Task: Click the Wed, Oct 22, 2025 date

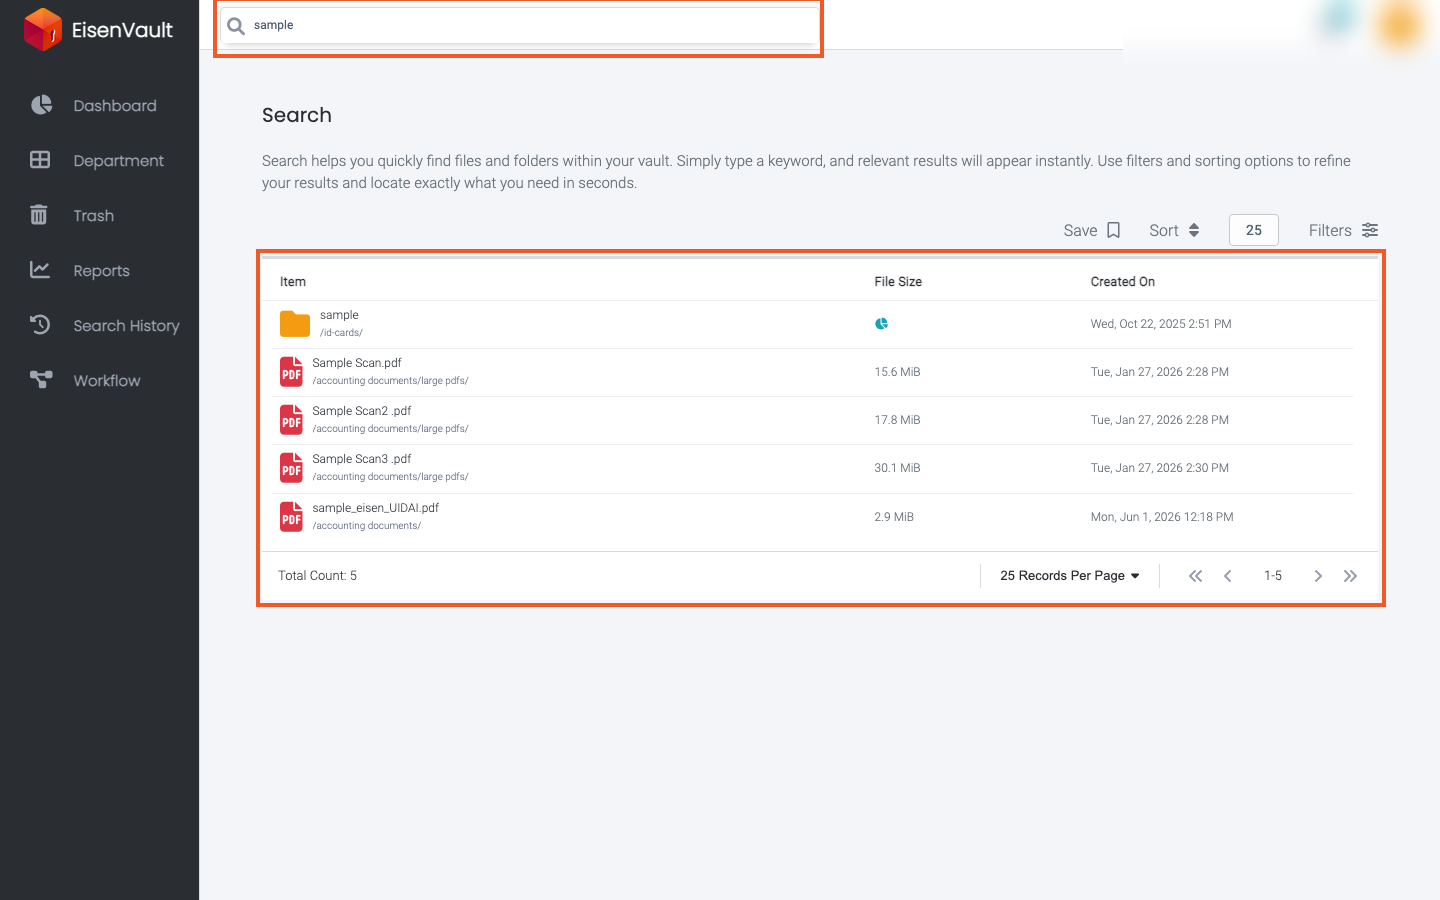Action: click(1161, 324)
